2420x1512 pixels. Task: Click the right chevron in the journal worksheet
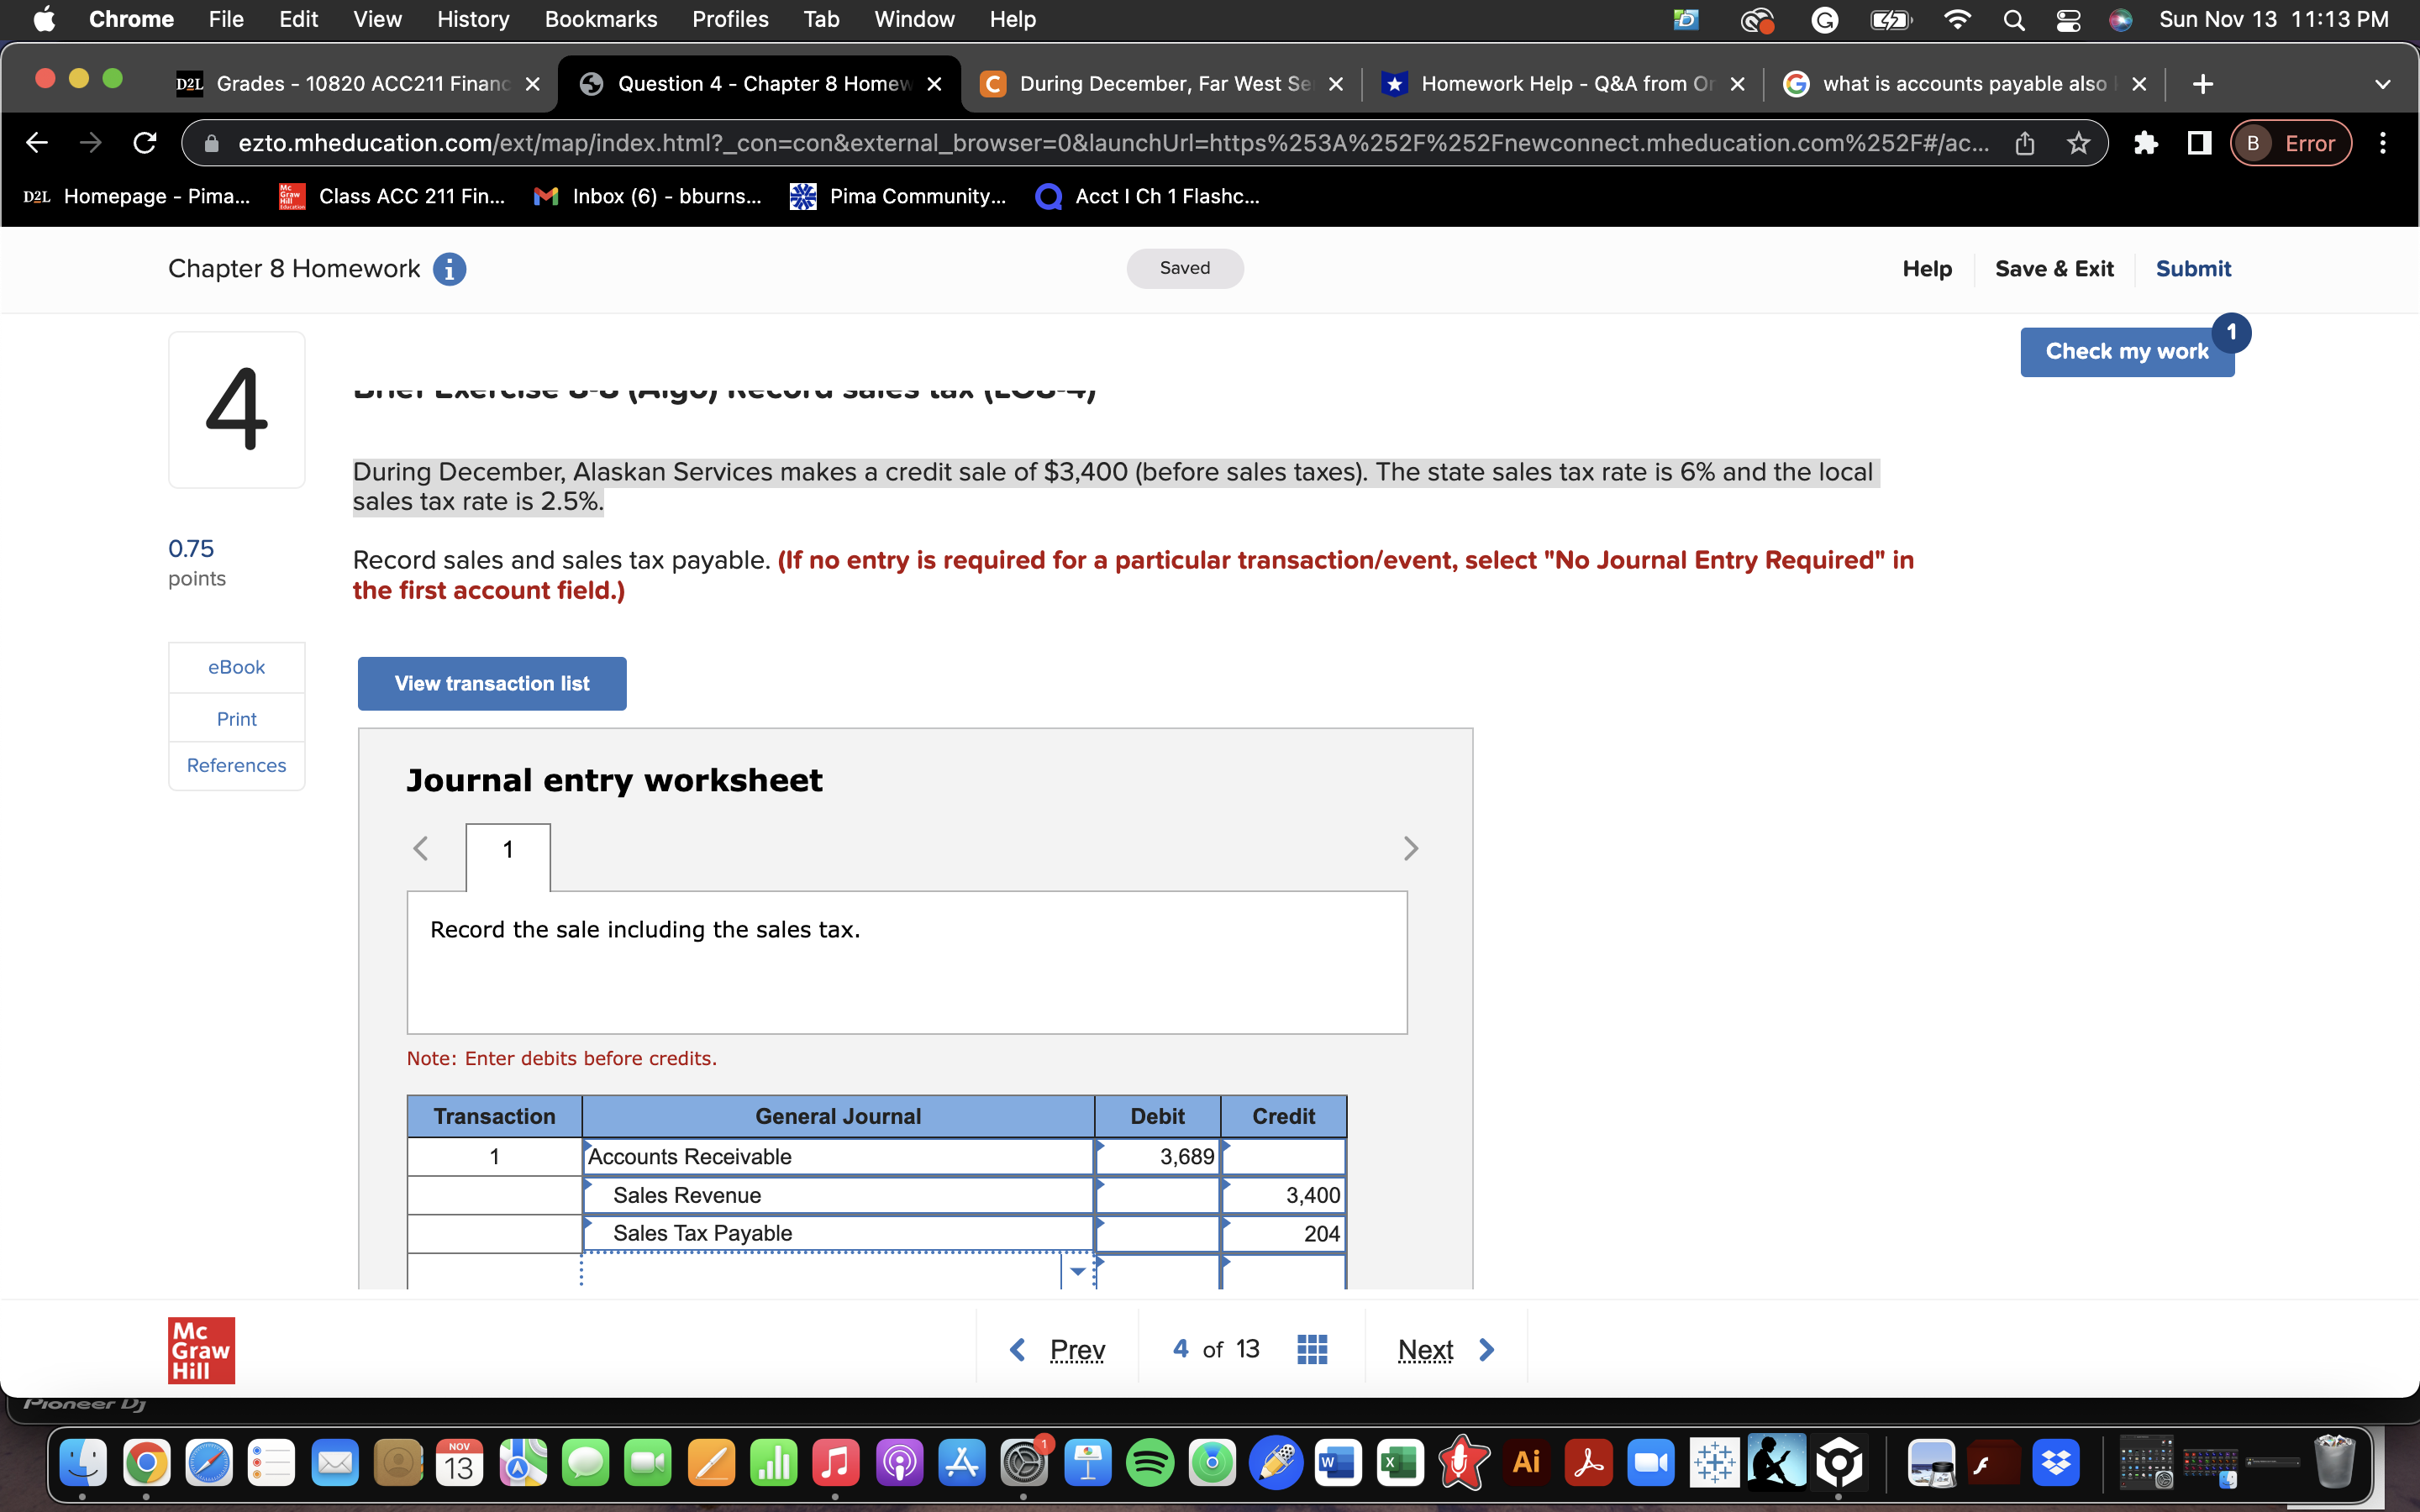(1411, 847)
